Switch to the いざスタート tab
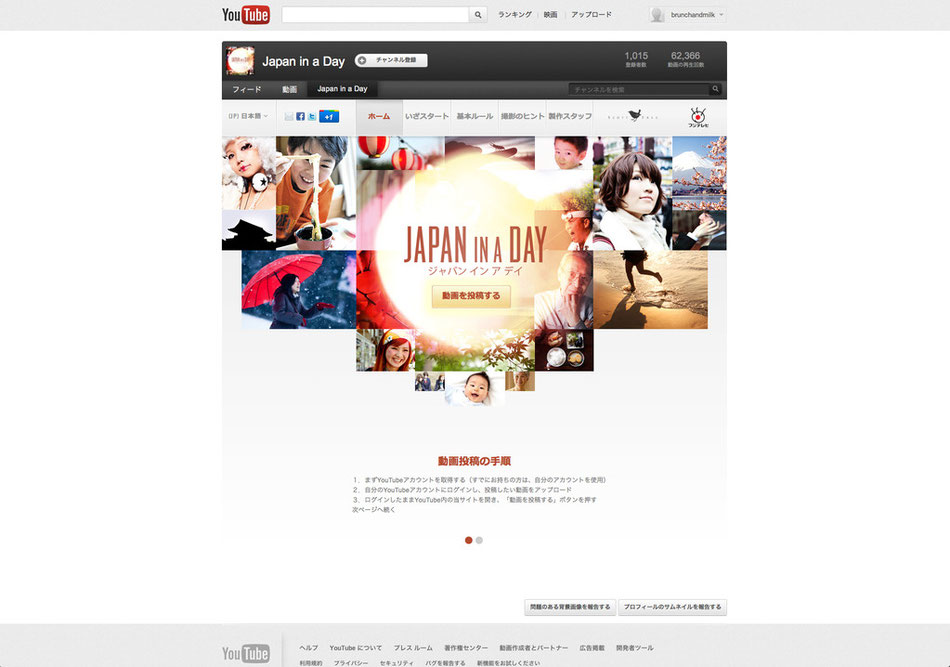This screenshot has height=667, width=950. (x=427, y=116)
